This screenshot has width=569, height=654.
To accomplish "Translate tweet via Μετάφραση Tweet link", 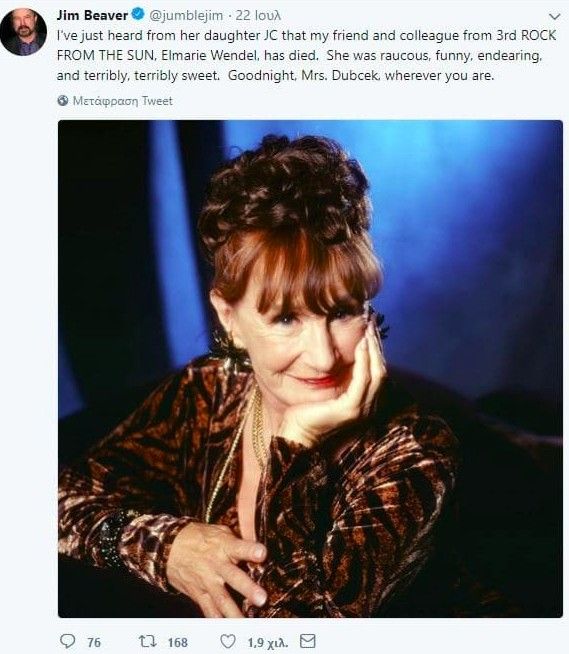I will tap(123, 101).
